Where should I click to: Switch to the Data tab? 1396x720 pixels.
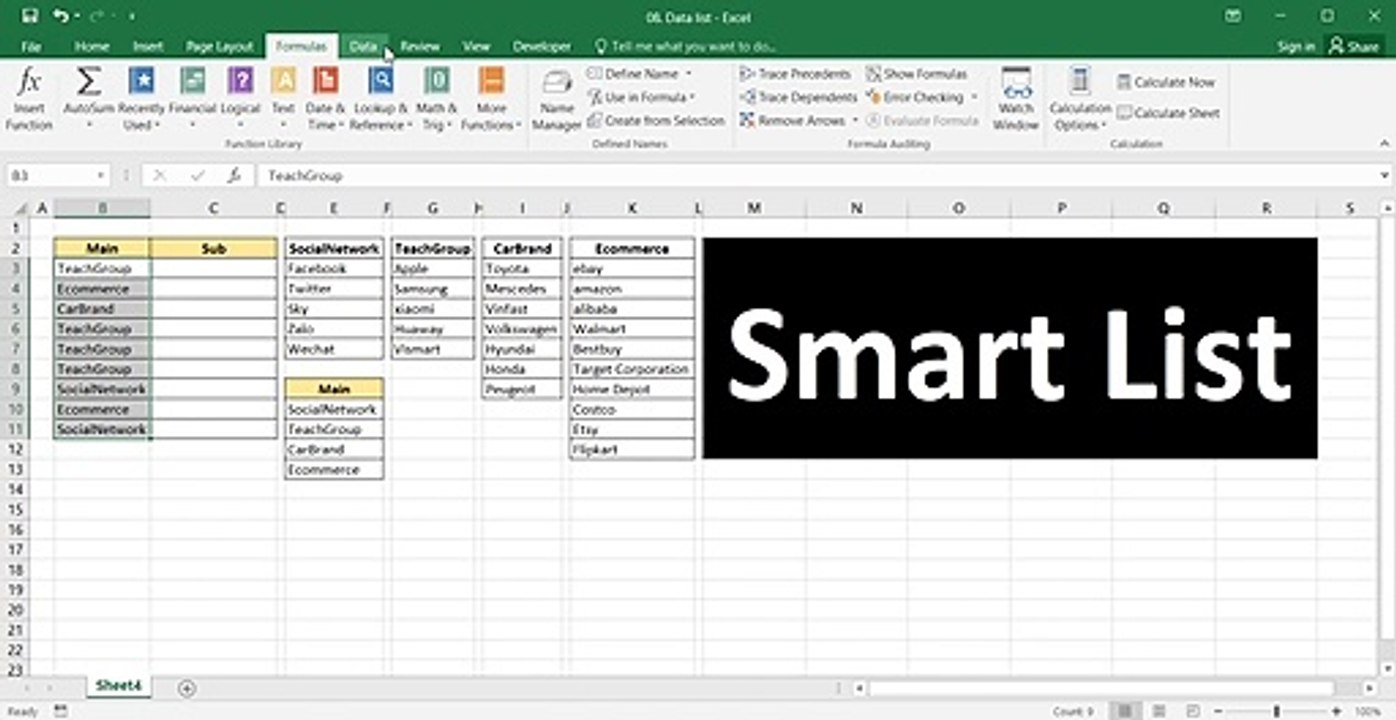pos(363,46)
